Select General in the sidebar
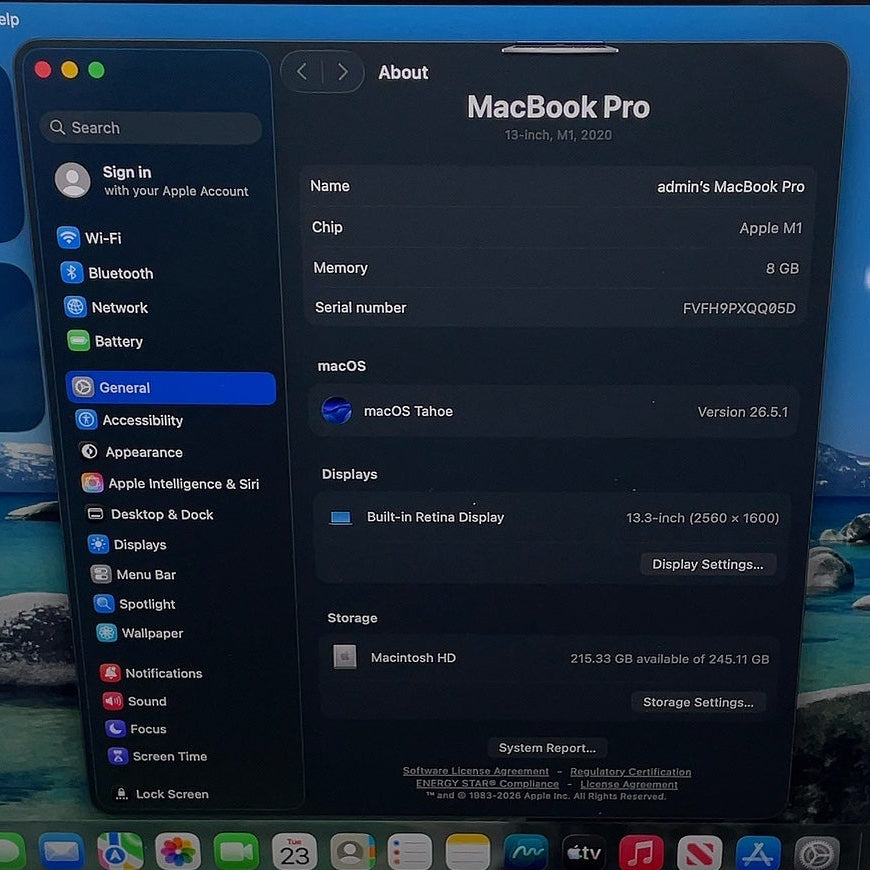This screenshot has width=870, height=870. [171, 387]
